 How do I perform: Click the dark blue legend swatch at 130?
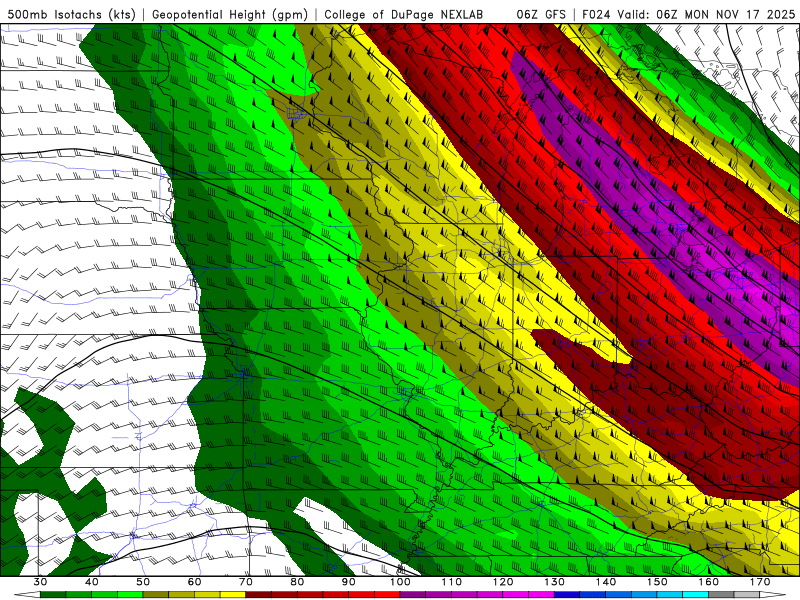pos(567,595)
